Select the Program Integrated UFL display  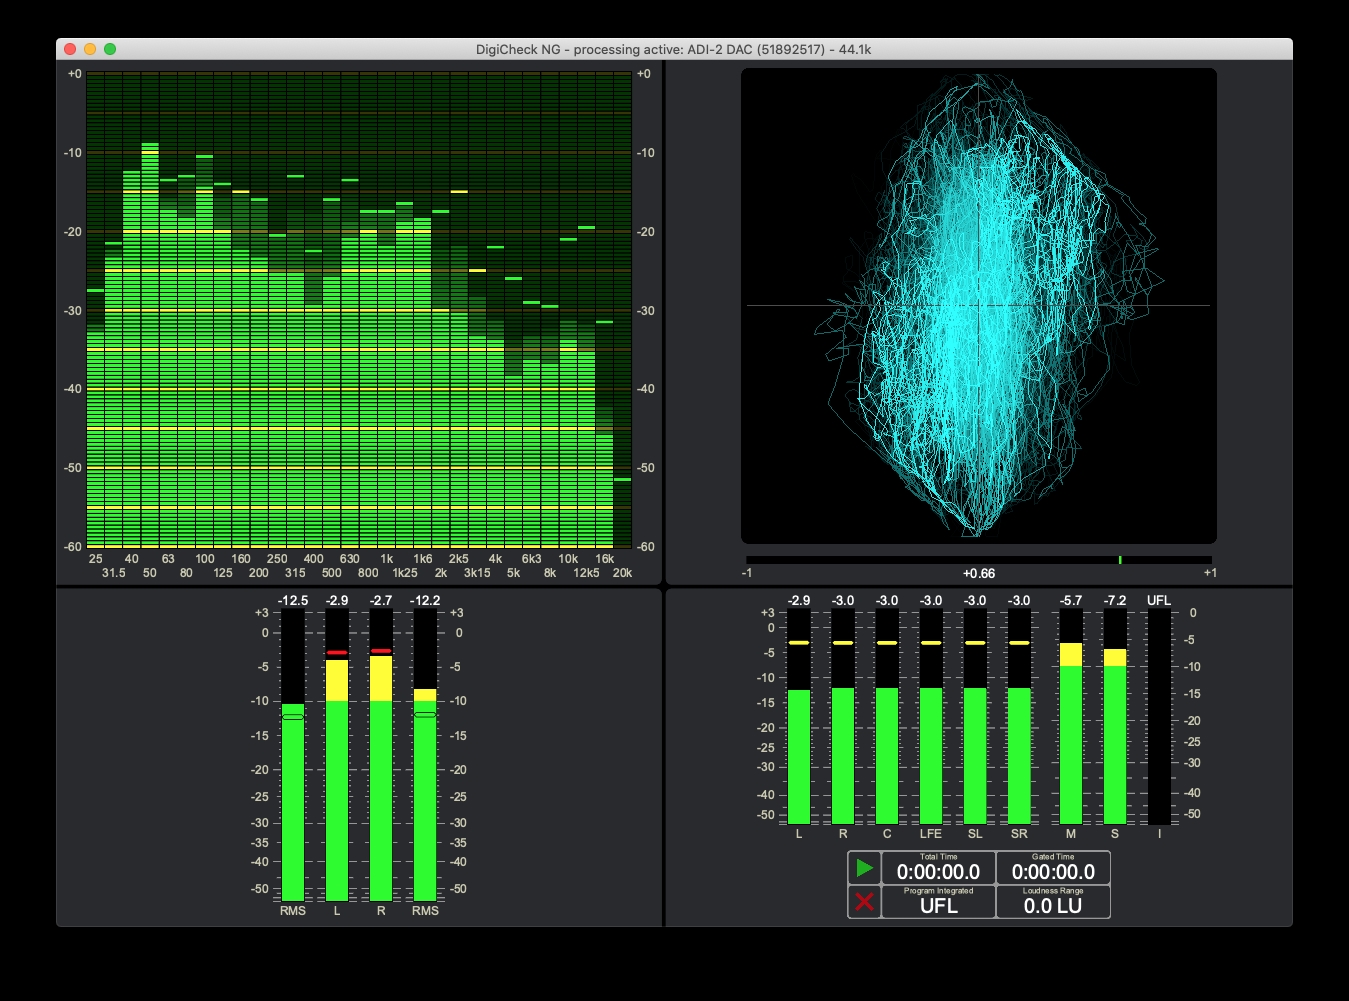click(x=938, y=902)
